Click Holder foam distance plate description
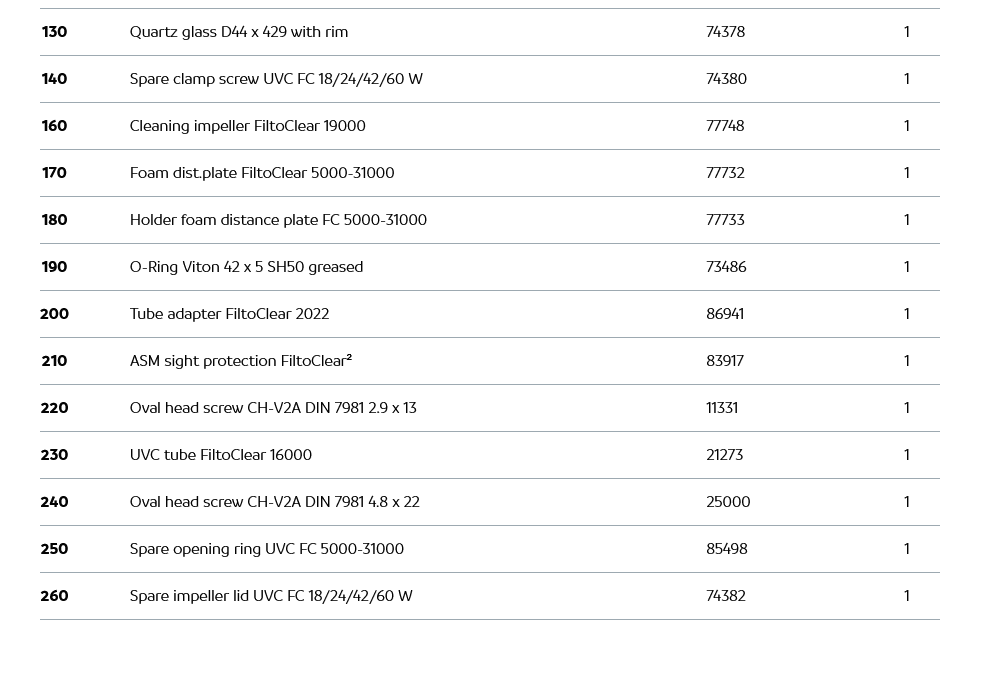Image resolution: width=985 pixels, height=687 pixels. click(278, 220)
